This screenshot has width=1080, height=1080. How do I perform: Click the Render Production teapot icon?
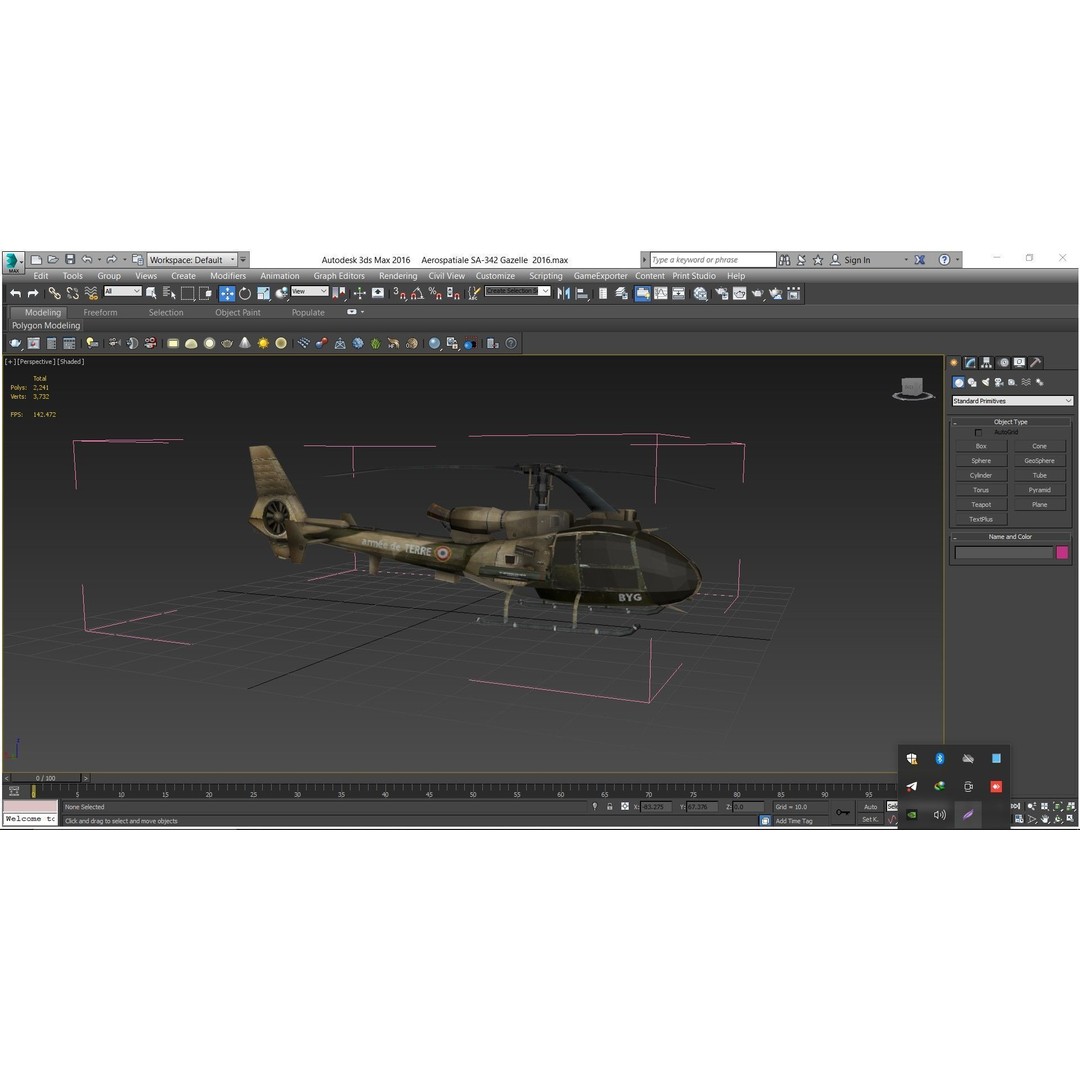[x=758, y=293]
